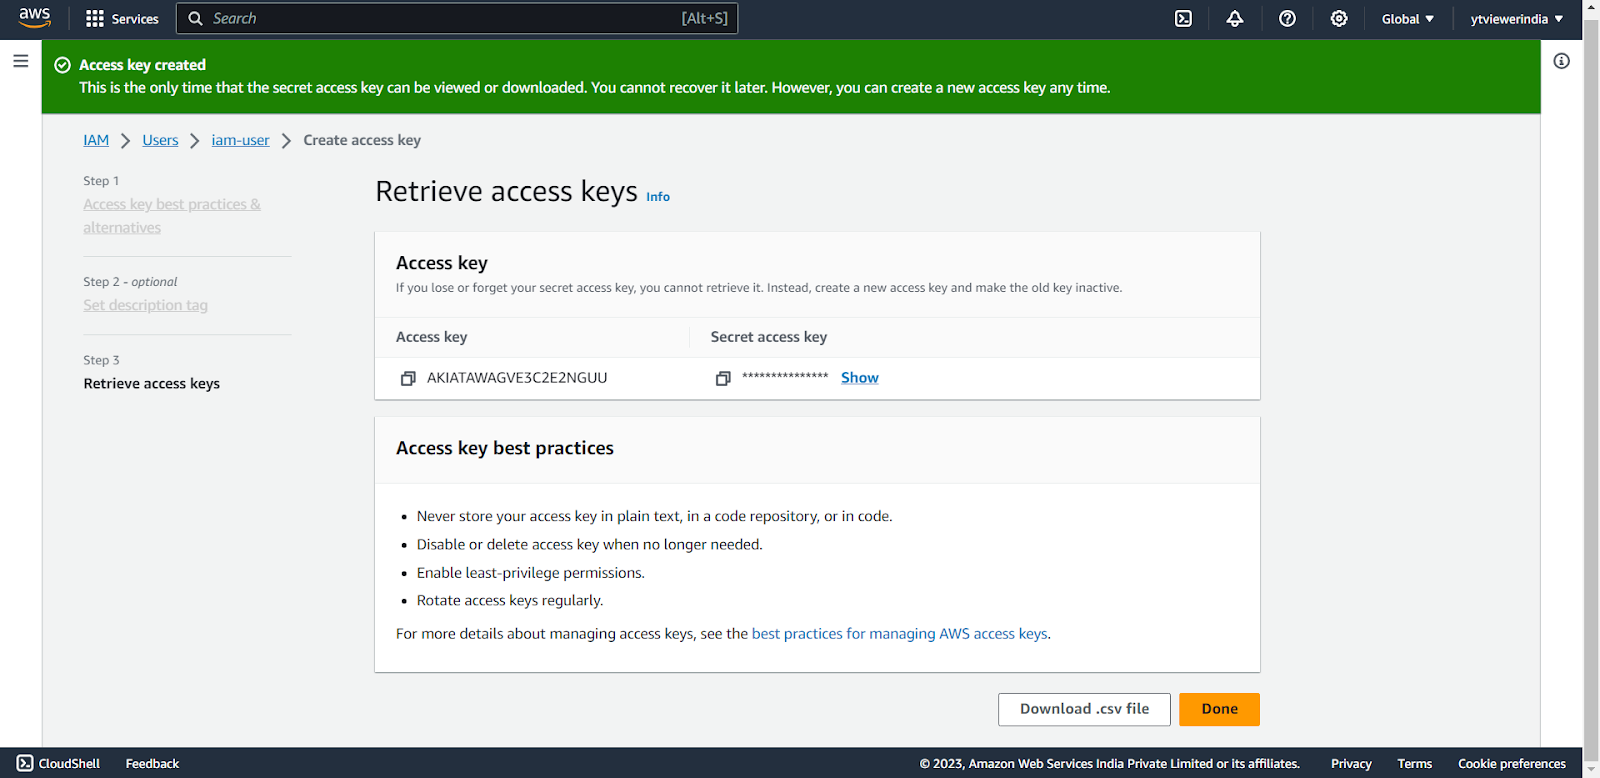This screenshot has height=778, width=1600.
Task: Toggle the side navigation hamburger menu
Action: click(20, 61)
